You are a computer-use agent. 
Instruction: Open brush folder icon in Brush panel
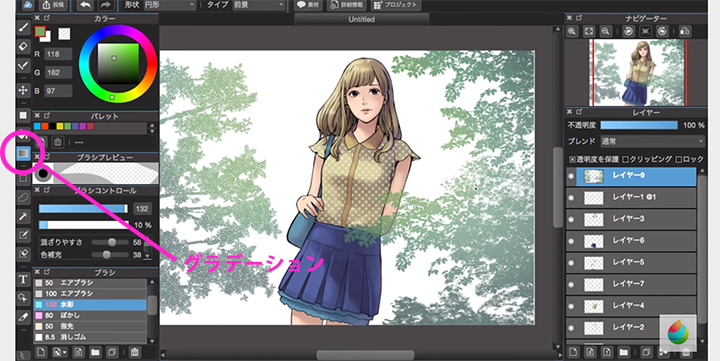[95, 352]
